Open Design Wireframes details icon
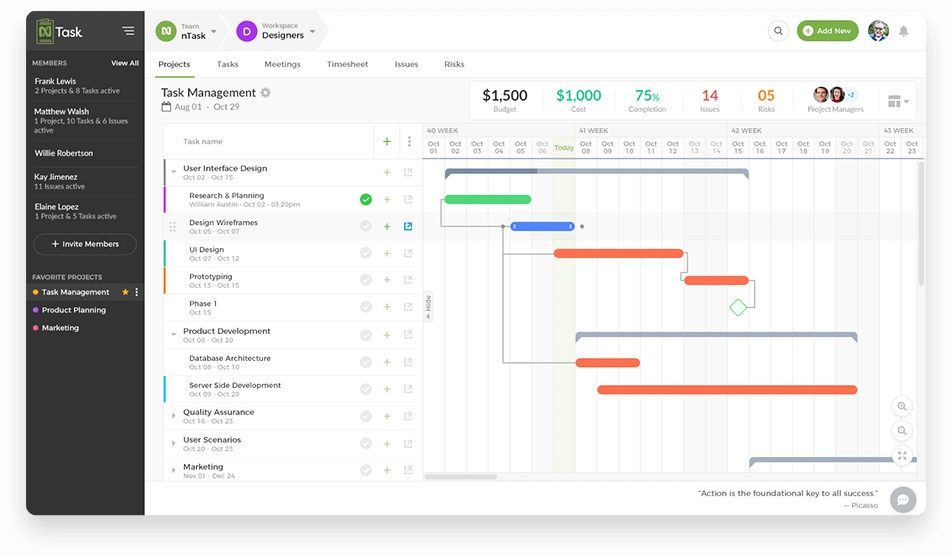 click(x=408, y=226)
